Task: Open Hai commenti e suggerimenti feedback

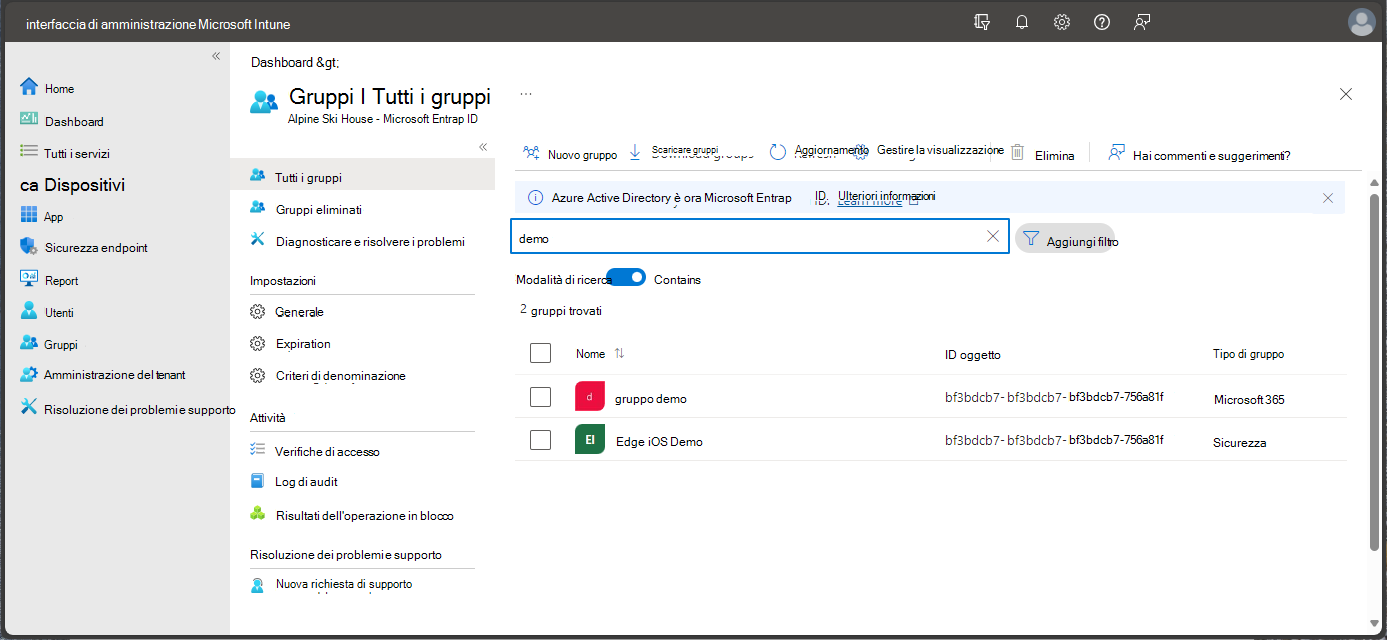Action: pos(1199,154)
